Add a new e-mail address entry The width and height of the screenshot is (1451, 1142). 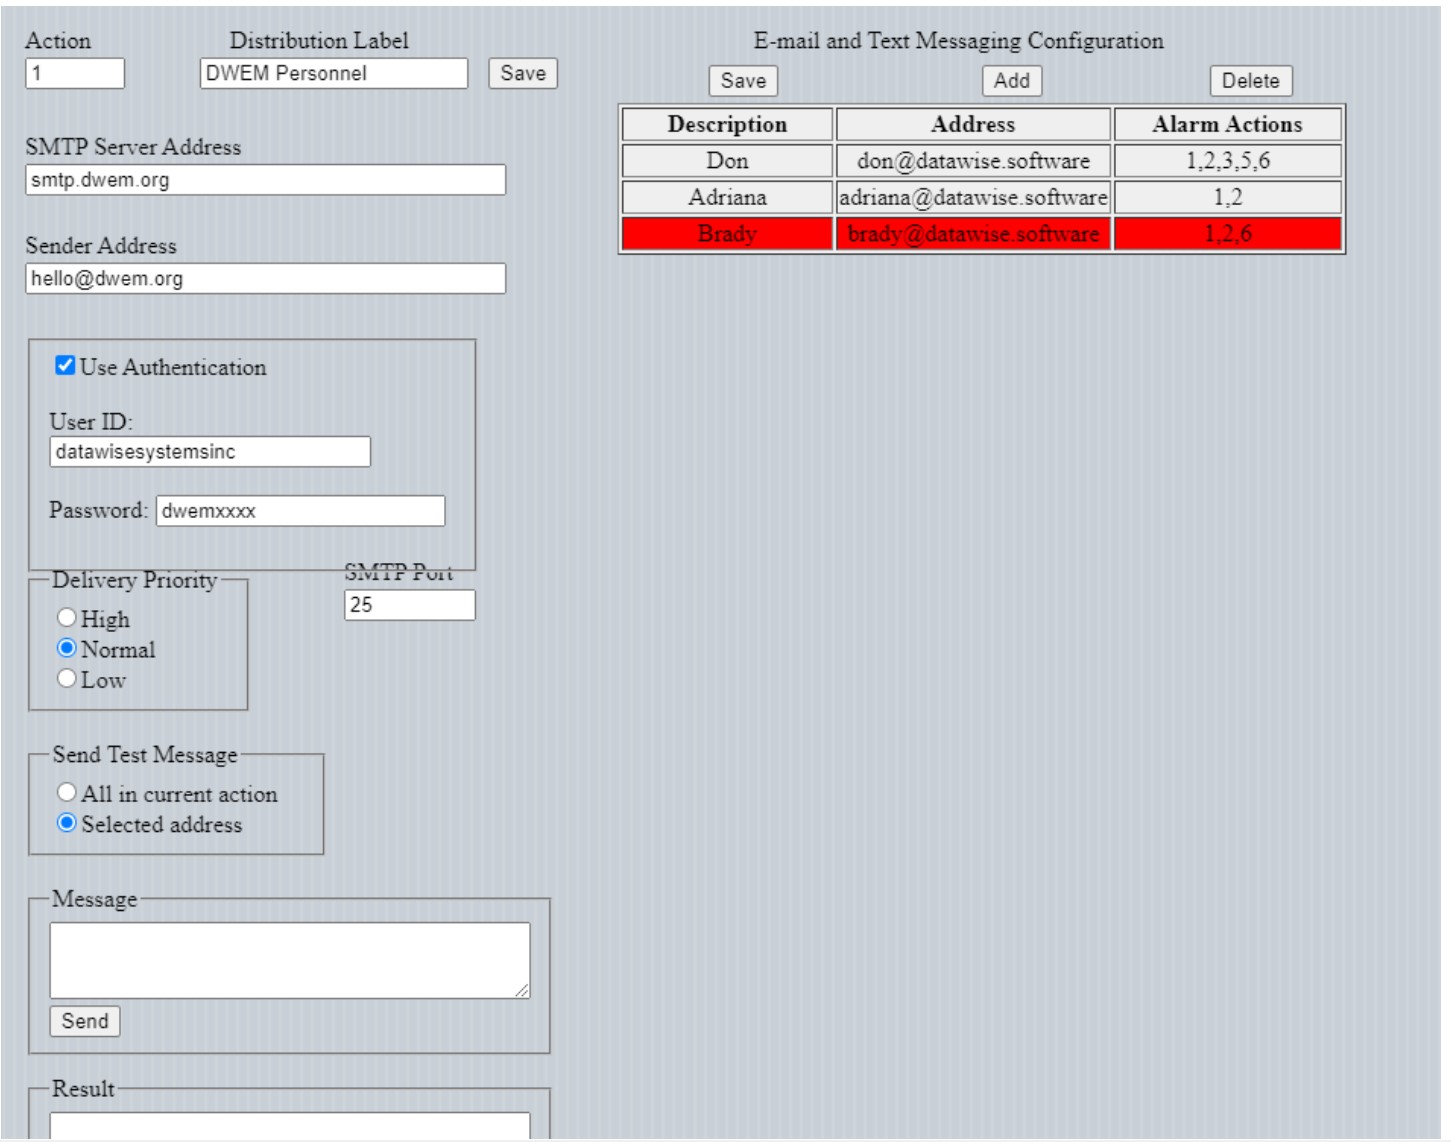click(x=1011, y=81)
